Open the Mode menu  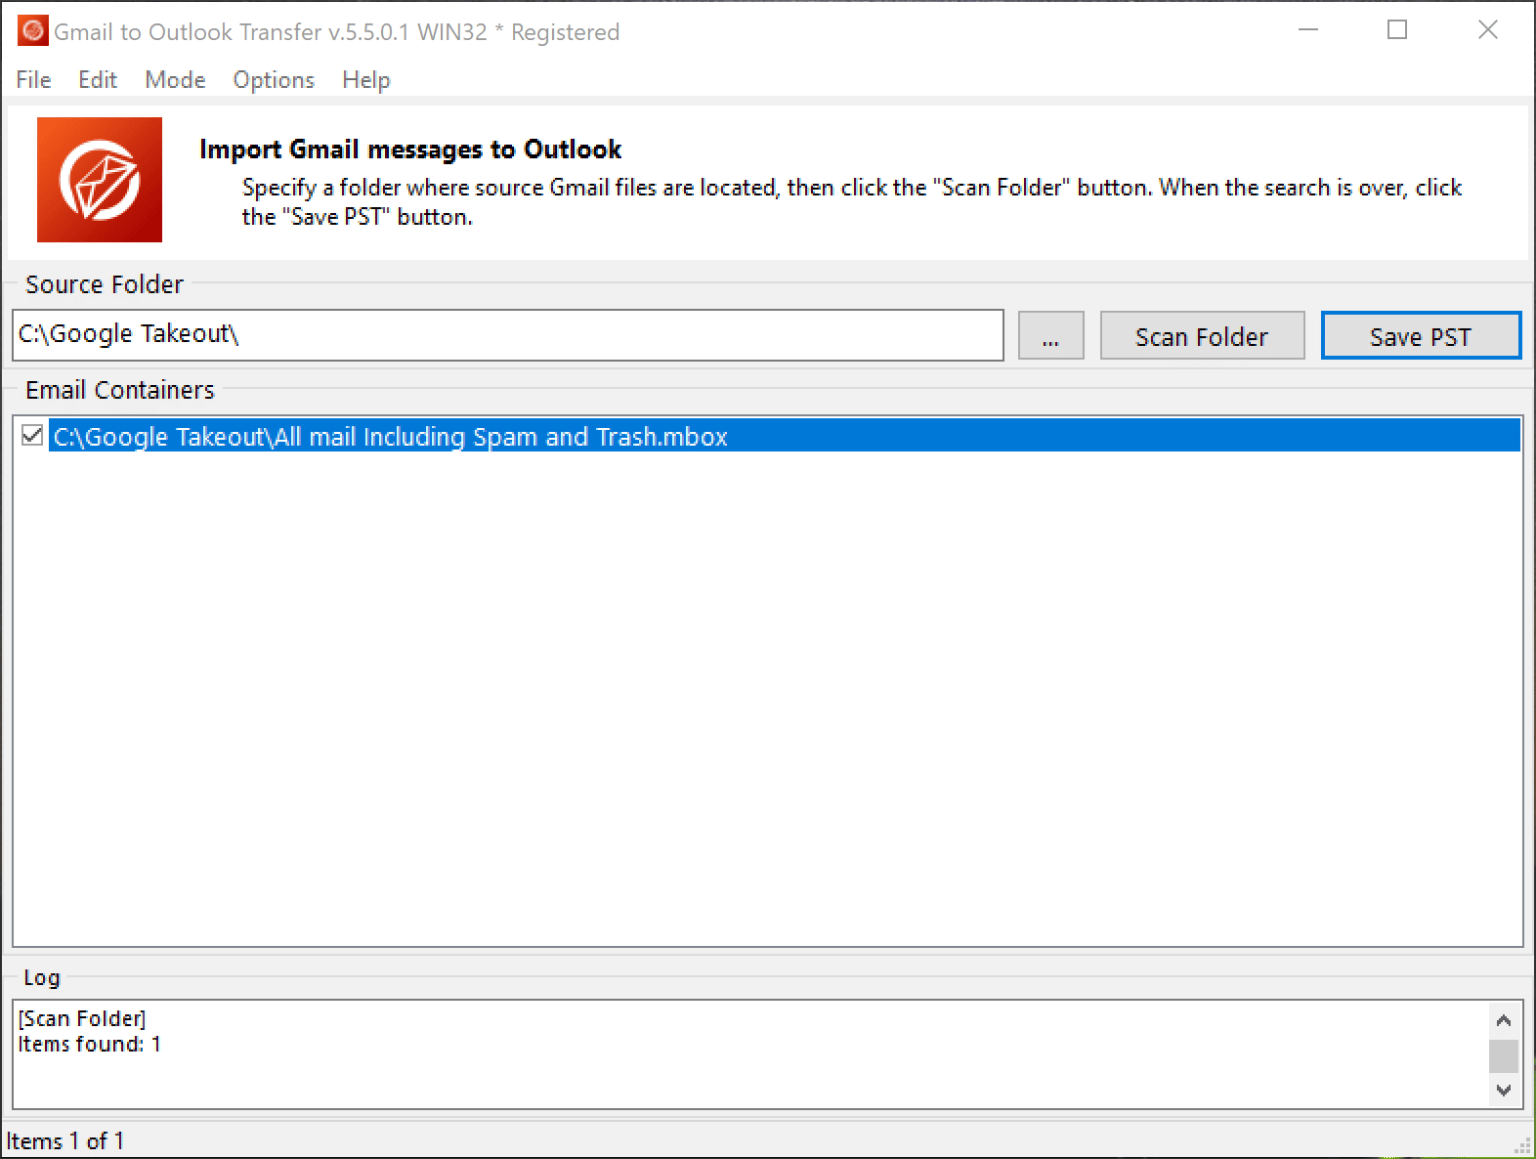(x=175, y=80)
